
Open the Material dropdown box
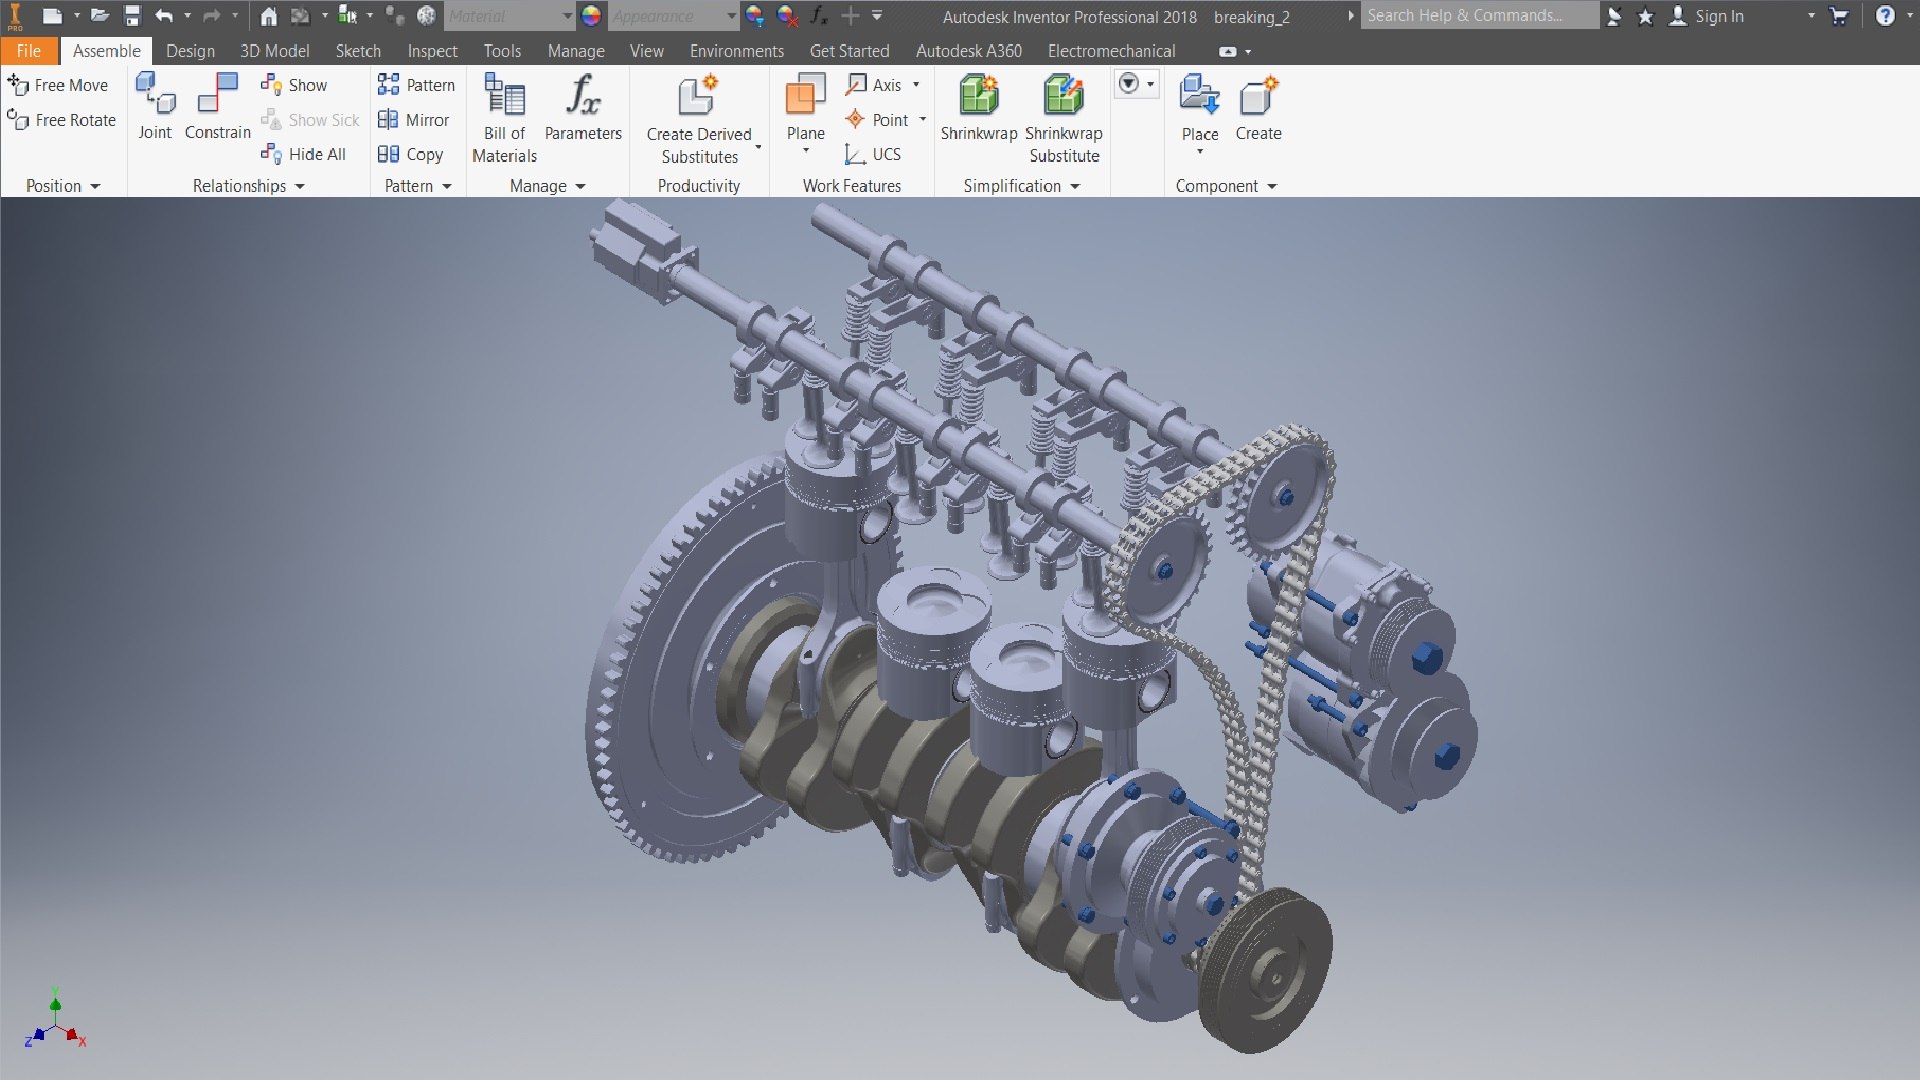coord(508,15)
